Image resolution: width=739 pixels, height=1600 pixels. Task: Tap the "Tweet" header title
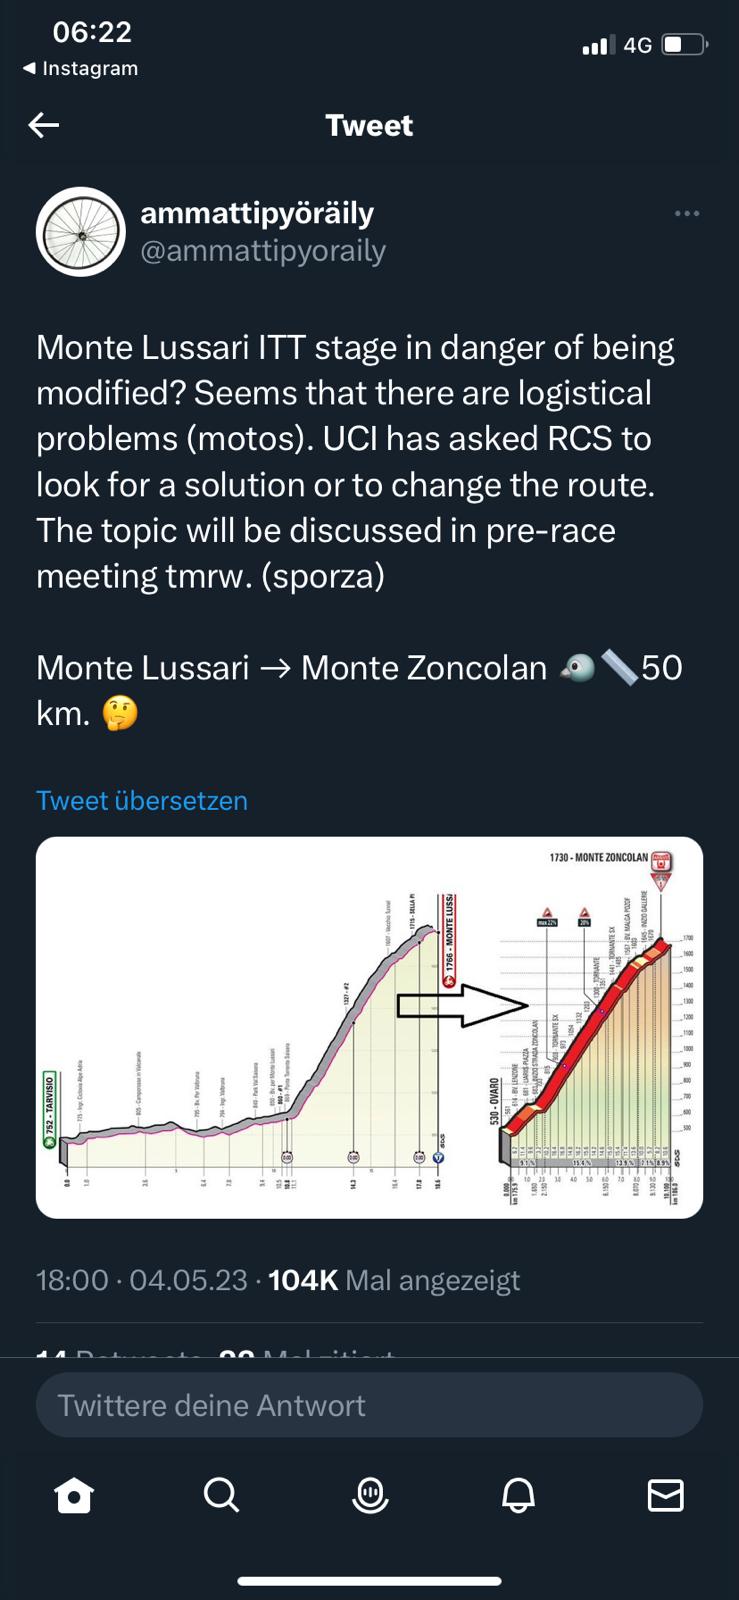[x=369, y=125]
